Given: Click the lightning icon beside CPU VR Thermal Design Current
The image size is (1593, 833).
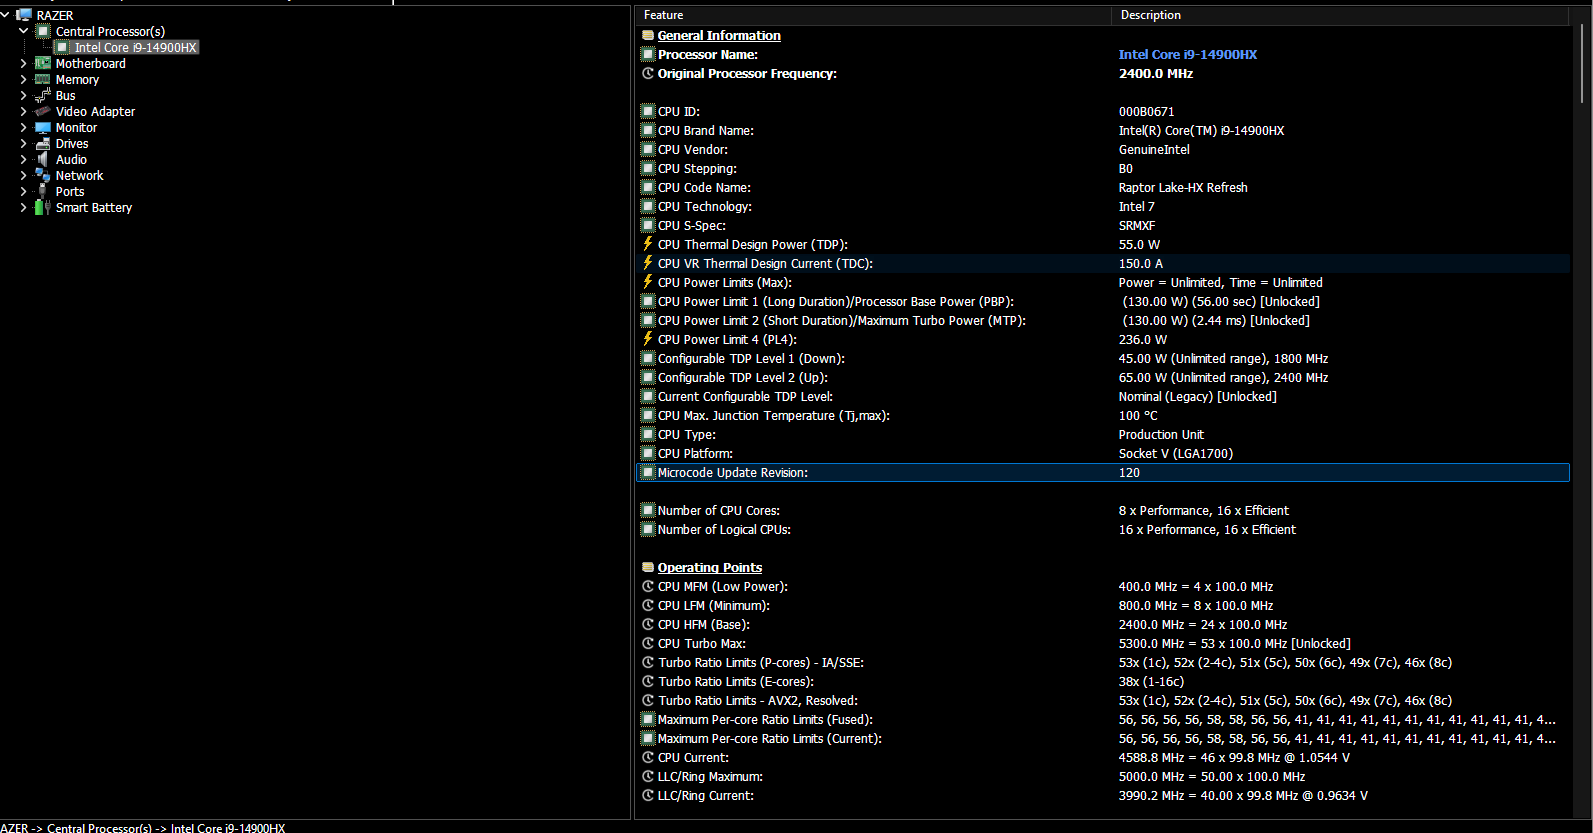Looking at the screenshot, I should pos(648,263).
